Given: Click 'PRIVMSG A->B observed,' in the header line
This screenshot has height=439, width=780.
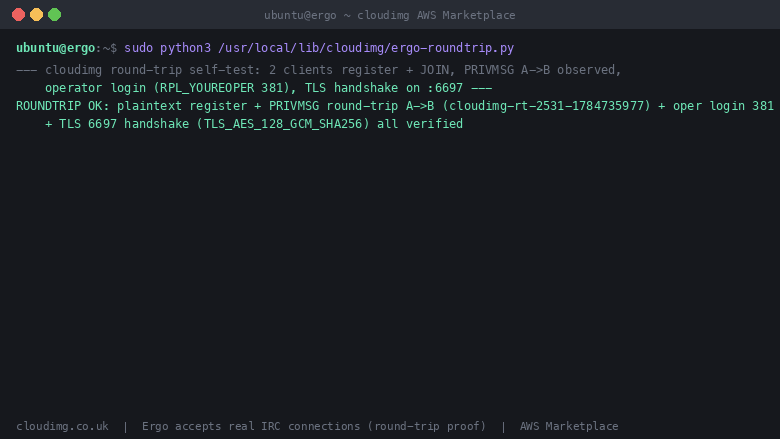Looking at the screenshot, I should (x=543, y=70).
